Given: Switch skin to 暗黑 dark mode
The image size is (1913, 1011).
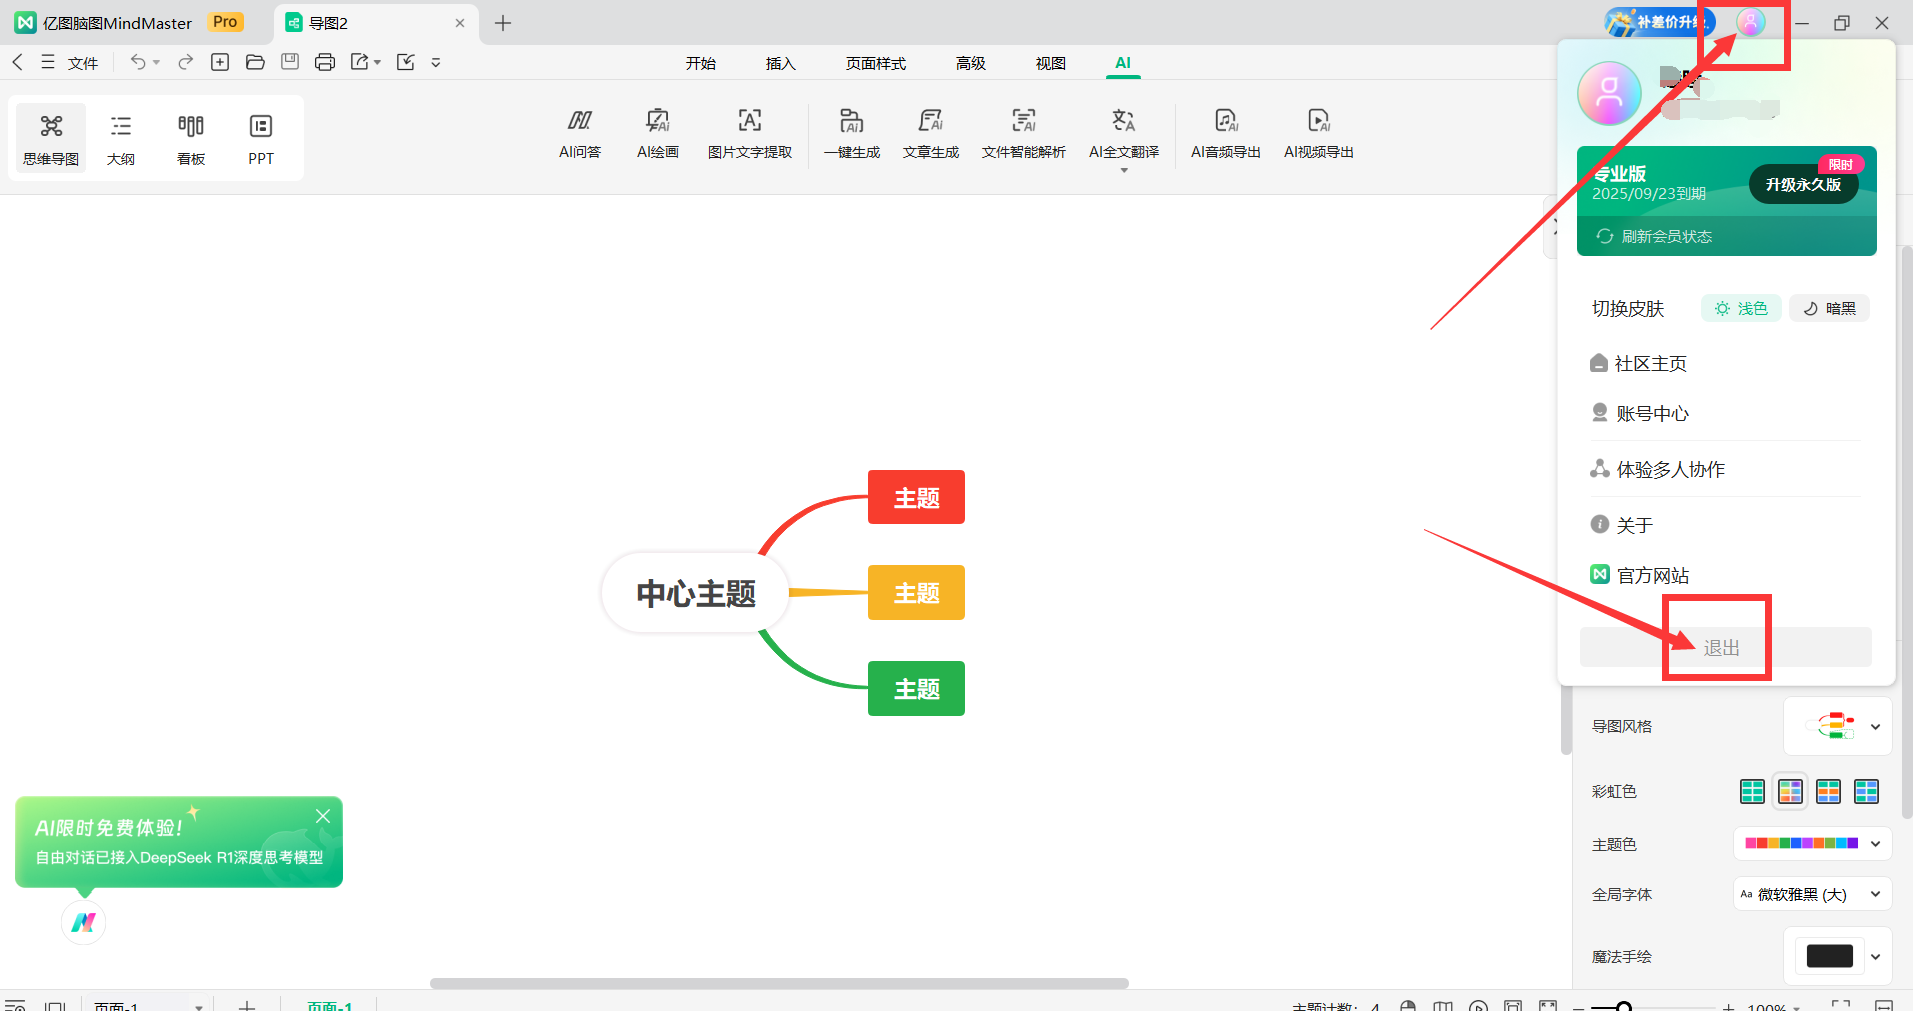Looking at the screenshot, I should (1829, 308).
